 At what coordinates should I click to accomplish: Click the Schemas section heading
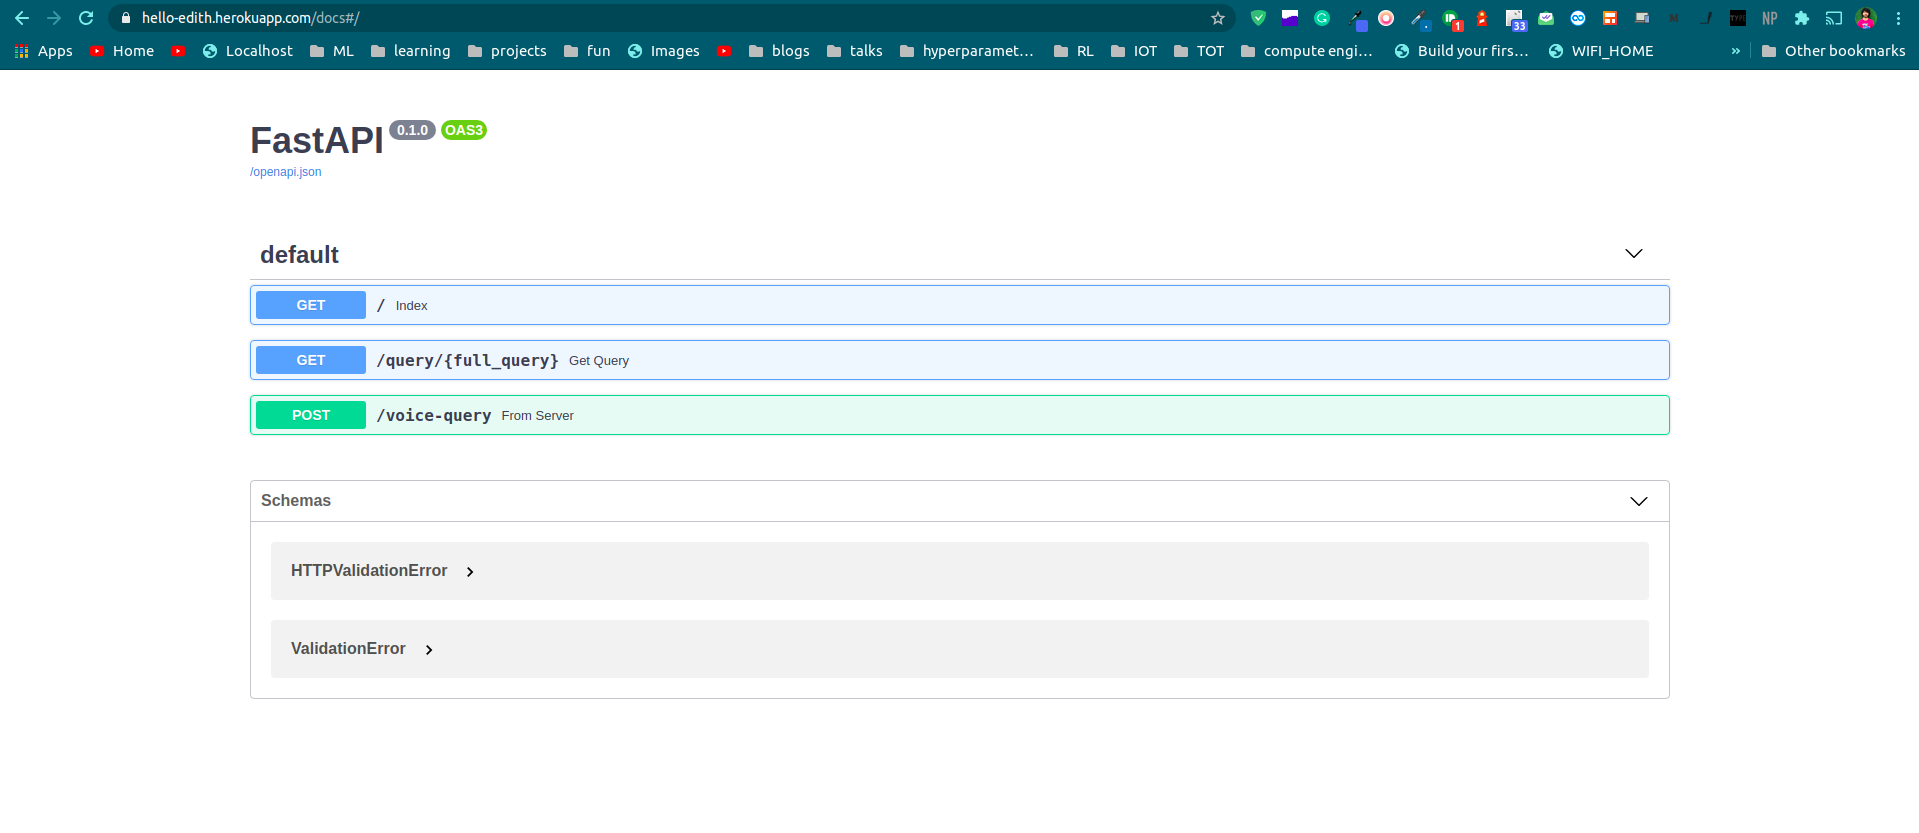(296, 501)
